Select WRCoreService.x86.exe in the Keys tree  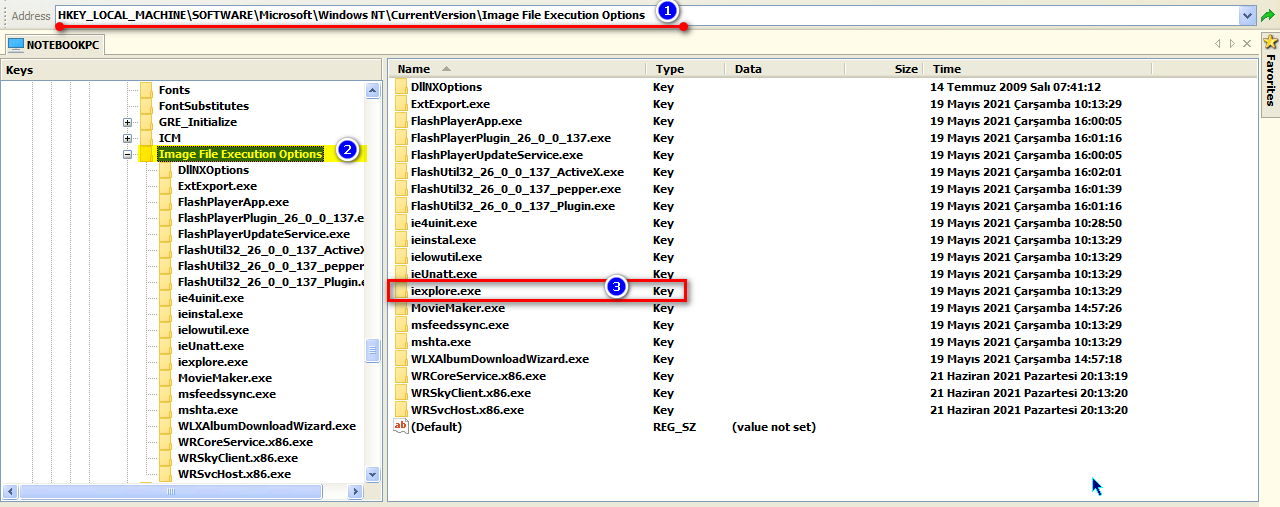(245, 442)
